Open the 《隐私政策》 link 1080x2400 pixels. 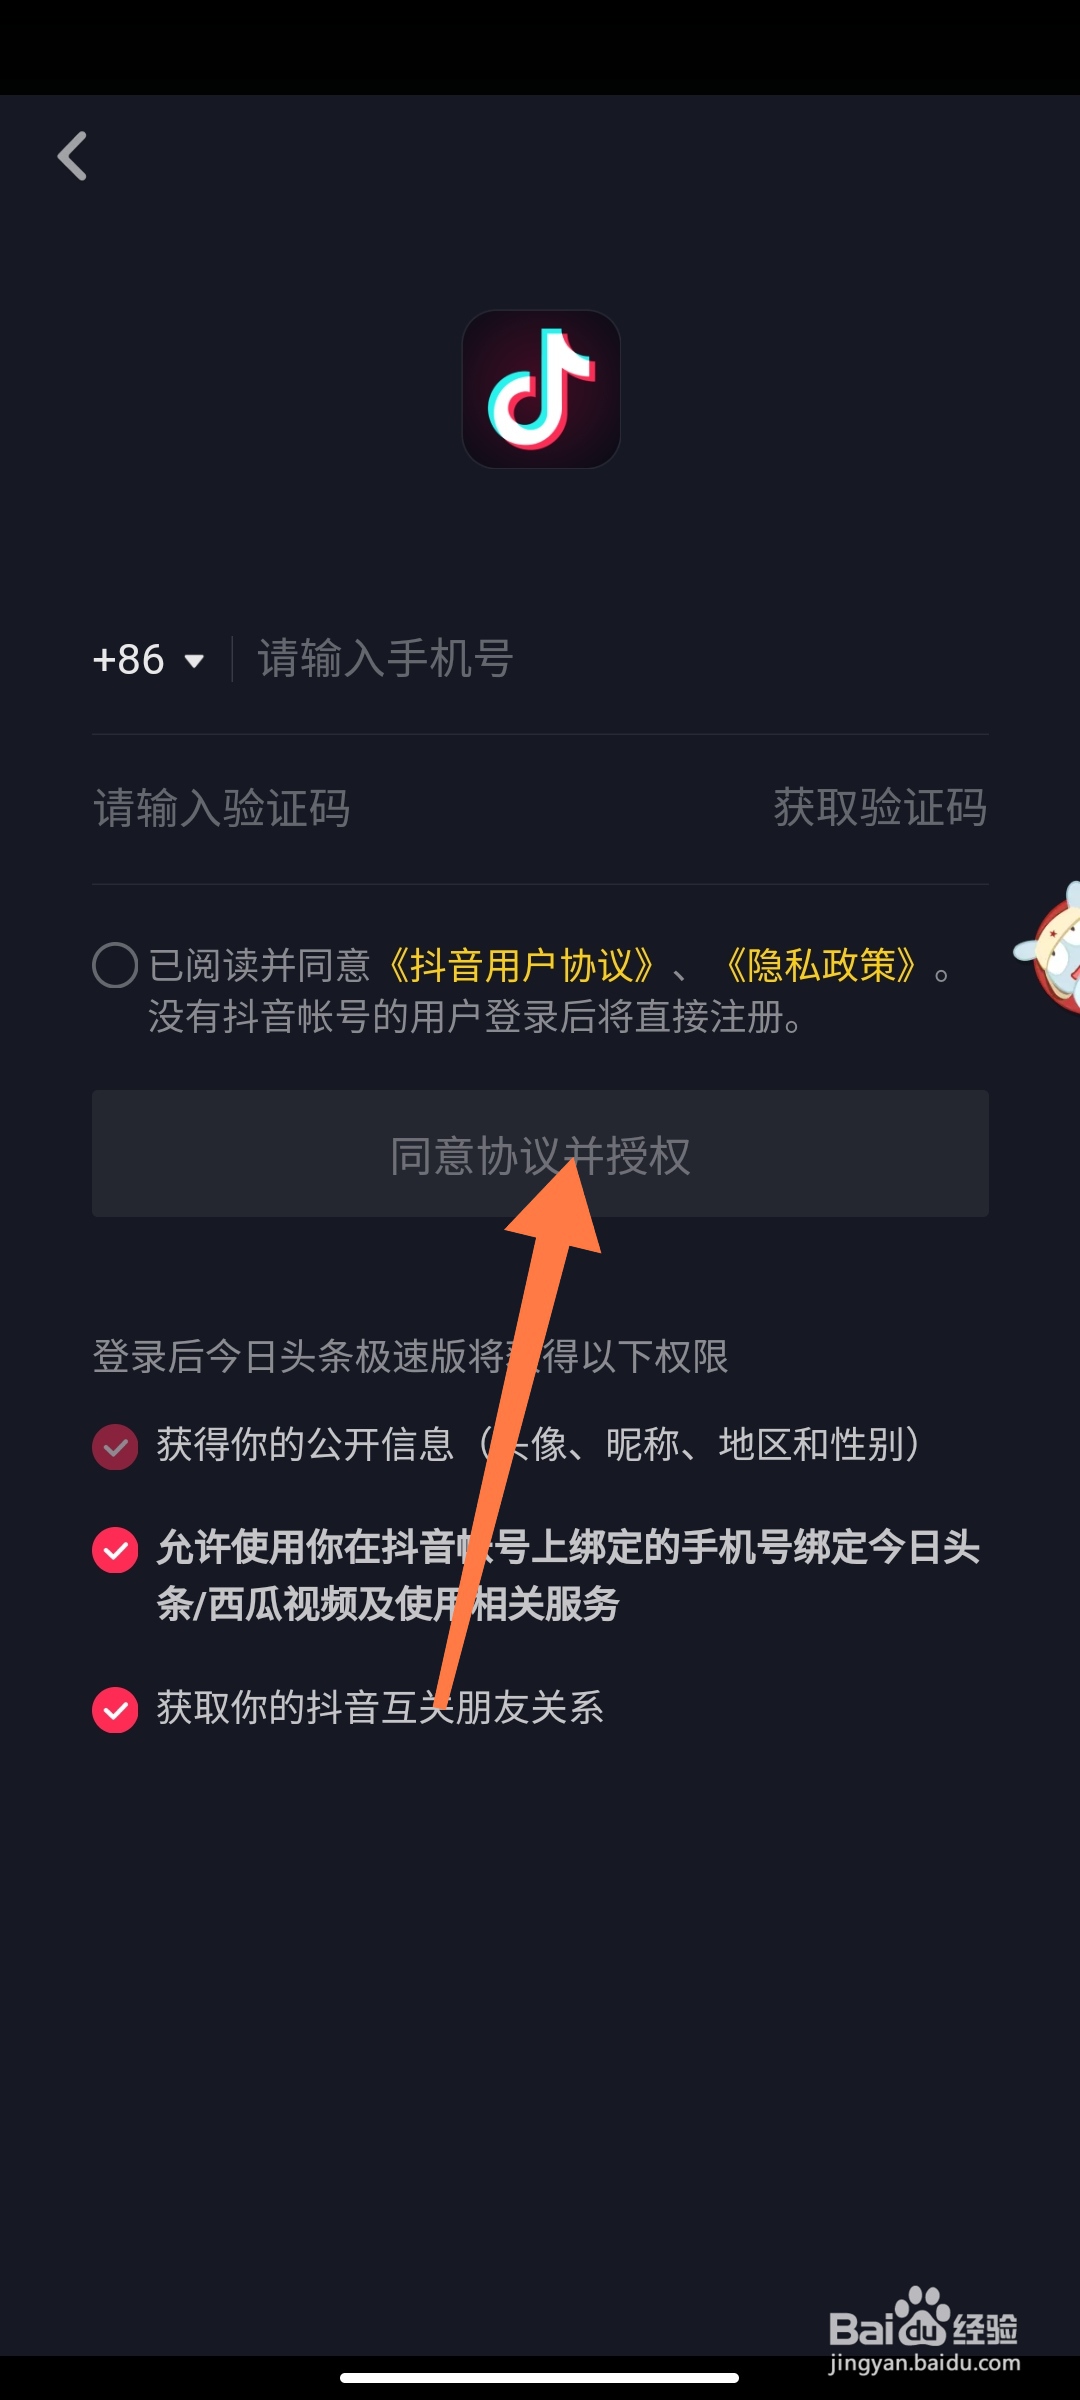[822, 966]
